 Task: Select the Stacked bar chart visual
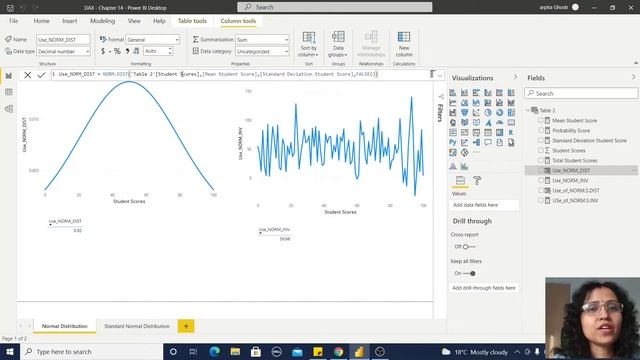click(x=453, y=93)
